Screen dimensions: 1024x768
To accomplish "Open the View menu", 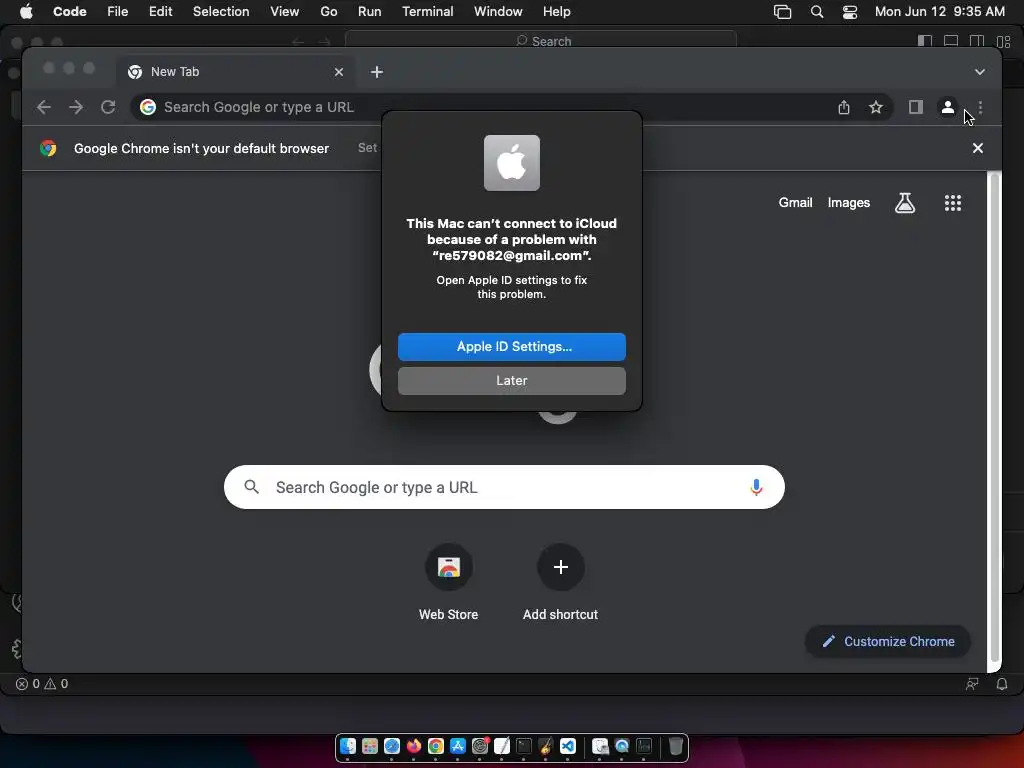I will [285, 12].
